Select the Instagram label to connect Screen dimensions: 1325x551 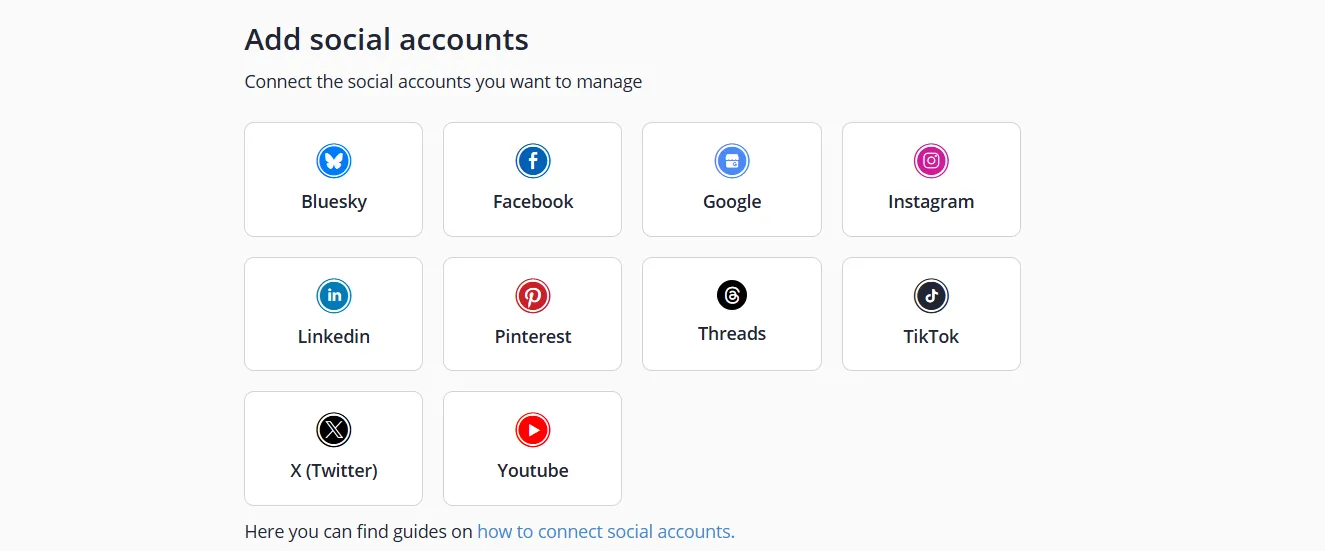pos(931,201)
